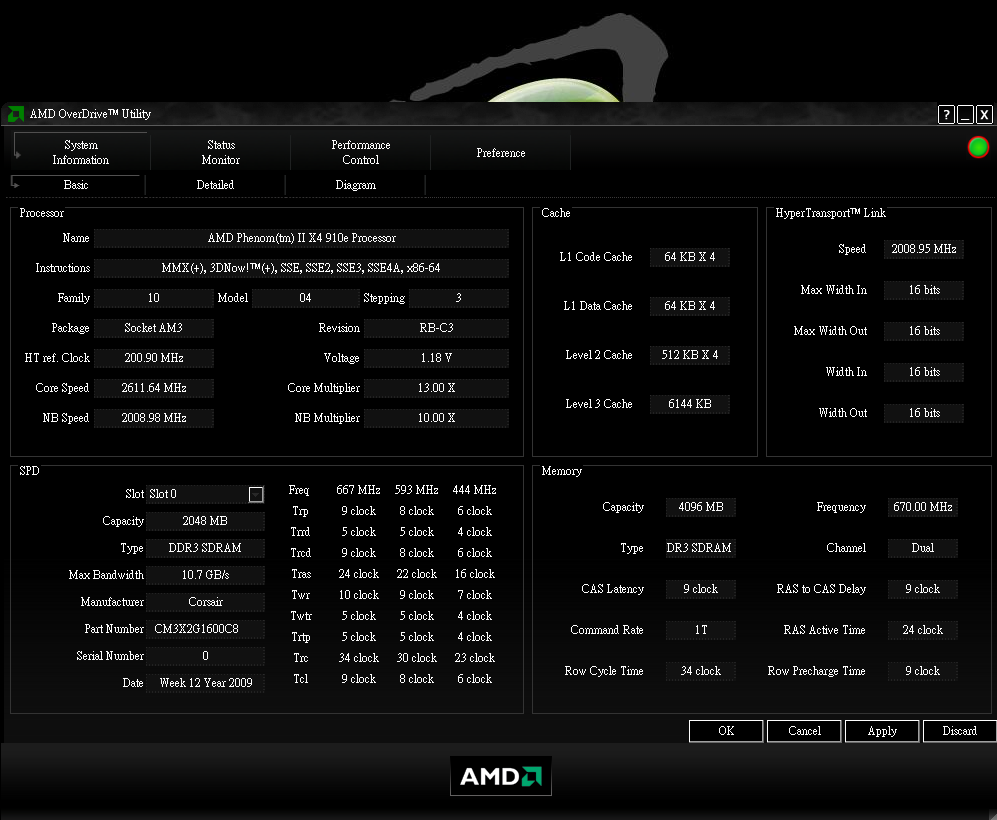Open the SPD Slot dropdown arrow

[x=256, y=494]
